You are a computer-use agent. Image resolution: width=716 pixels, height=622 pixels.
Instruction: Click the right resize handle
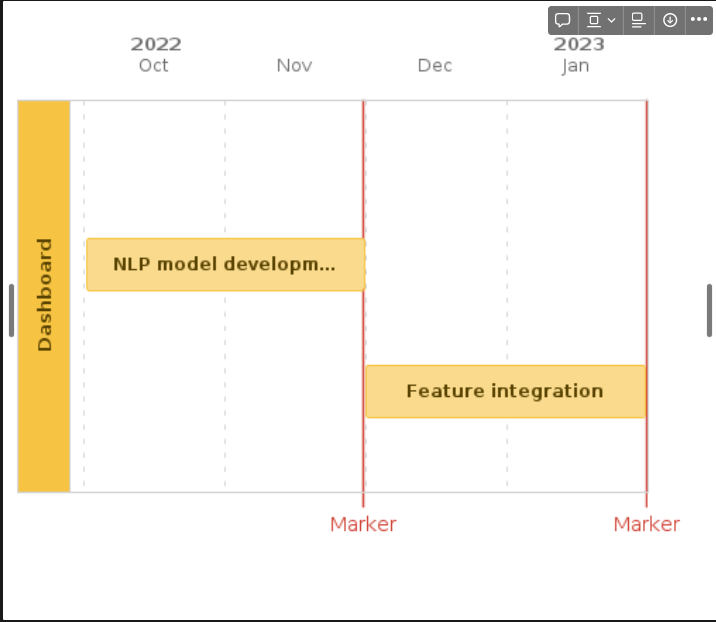(x=709, y=310)
